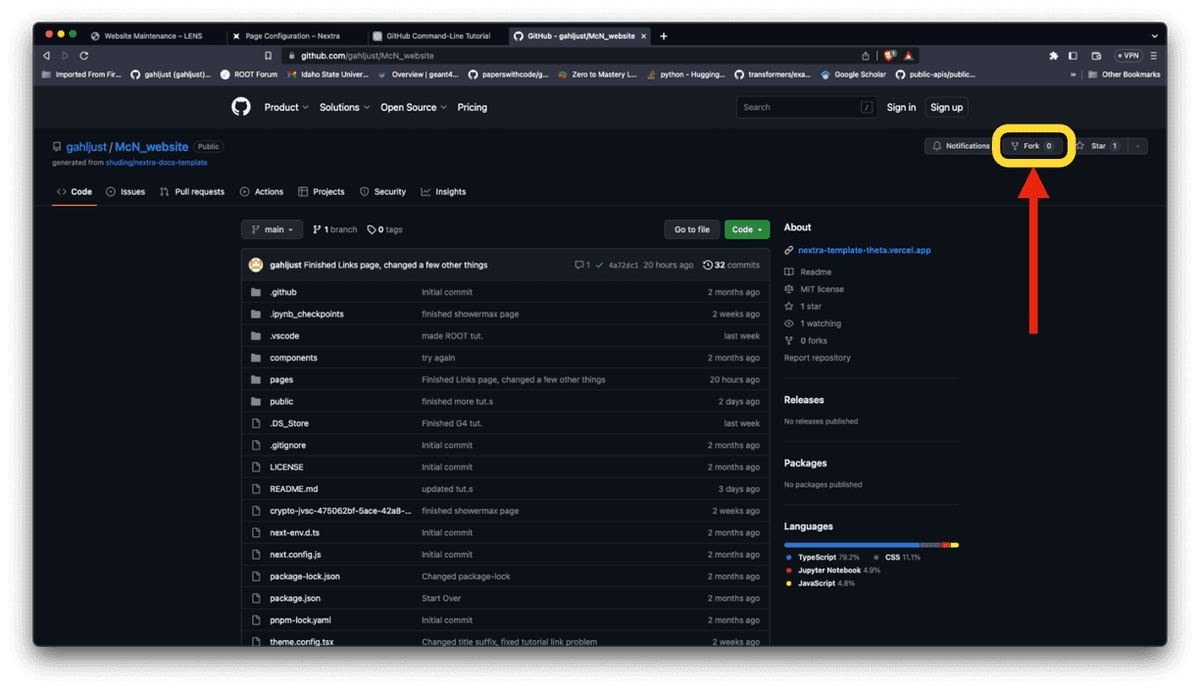
Task: Switch to Website Maintenance – LENS browser tab
Action: (153, 36)
